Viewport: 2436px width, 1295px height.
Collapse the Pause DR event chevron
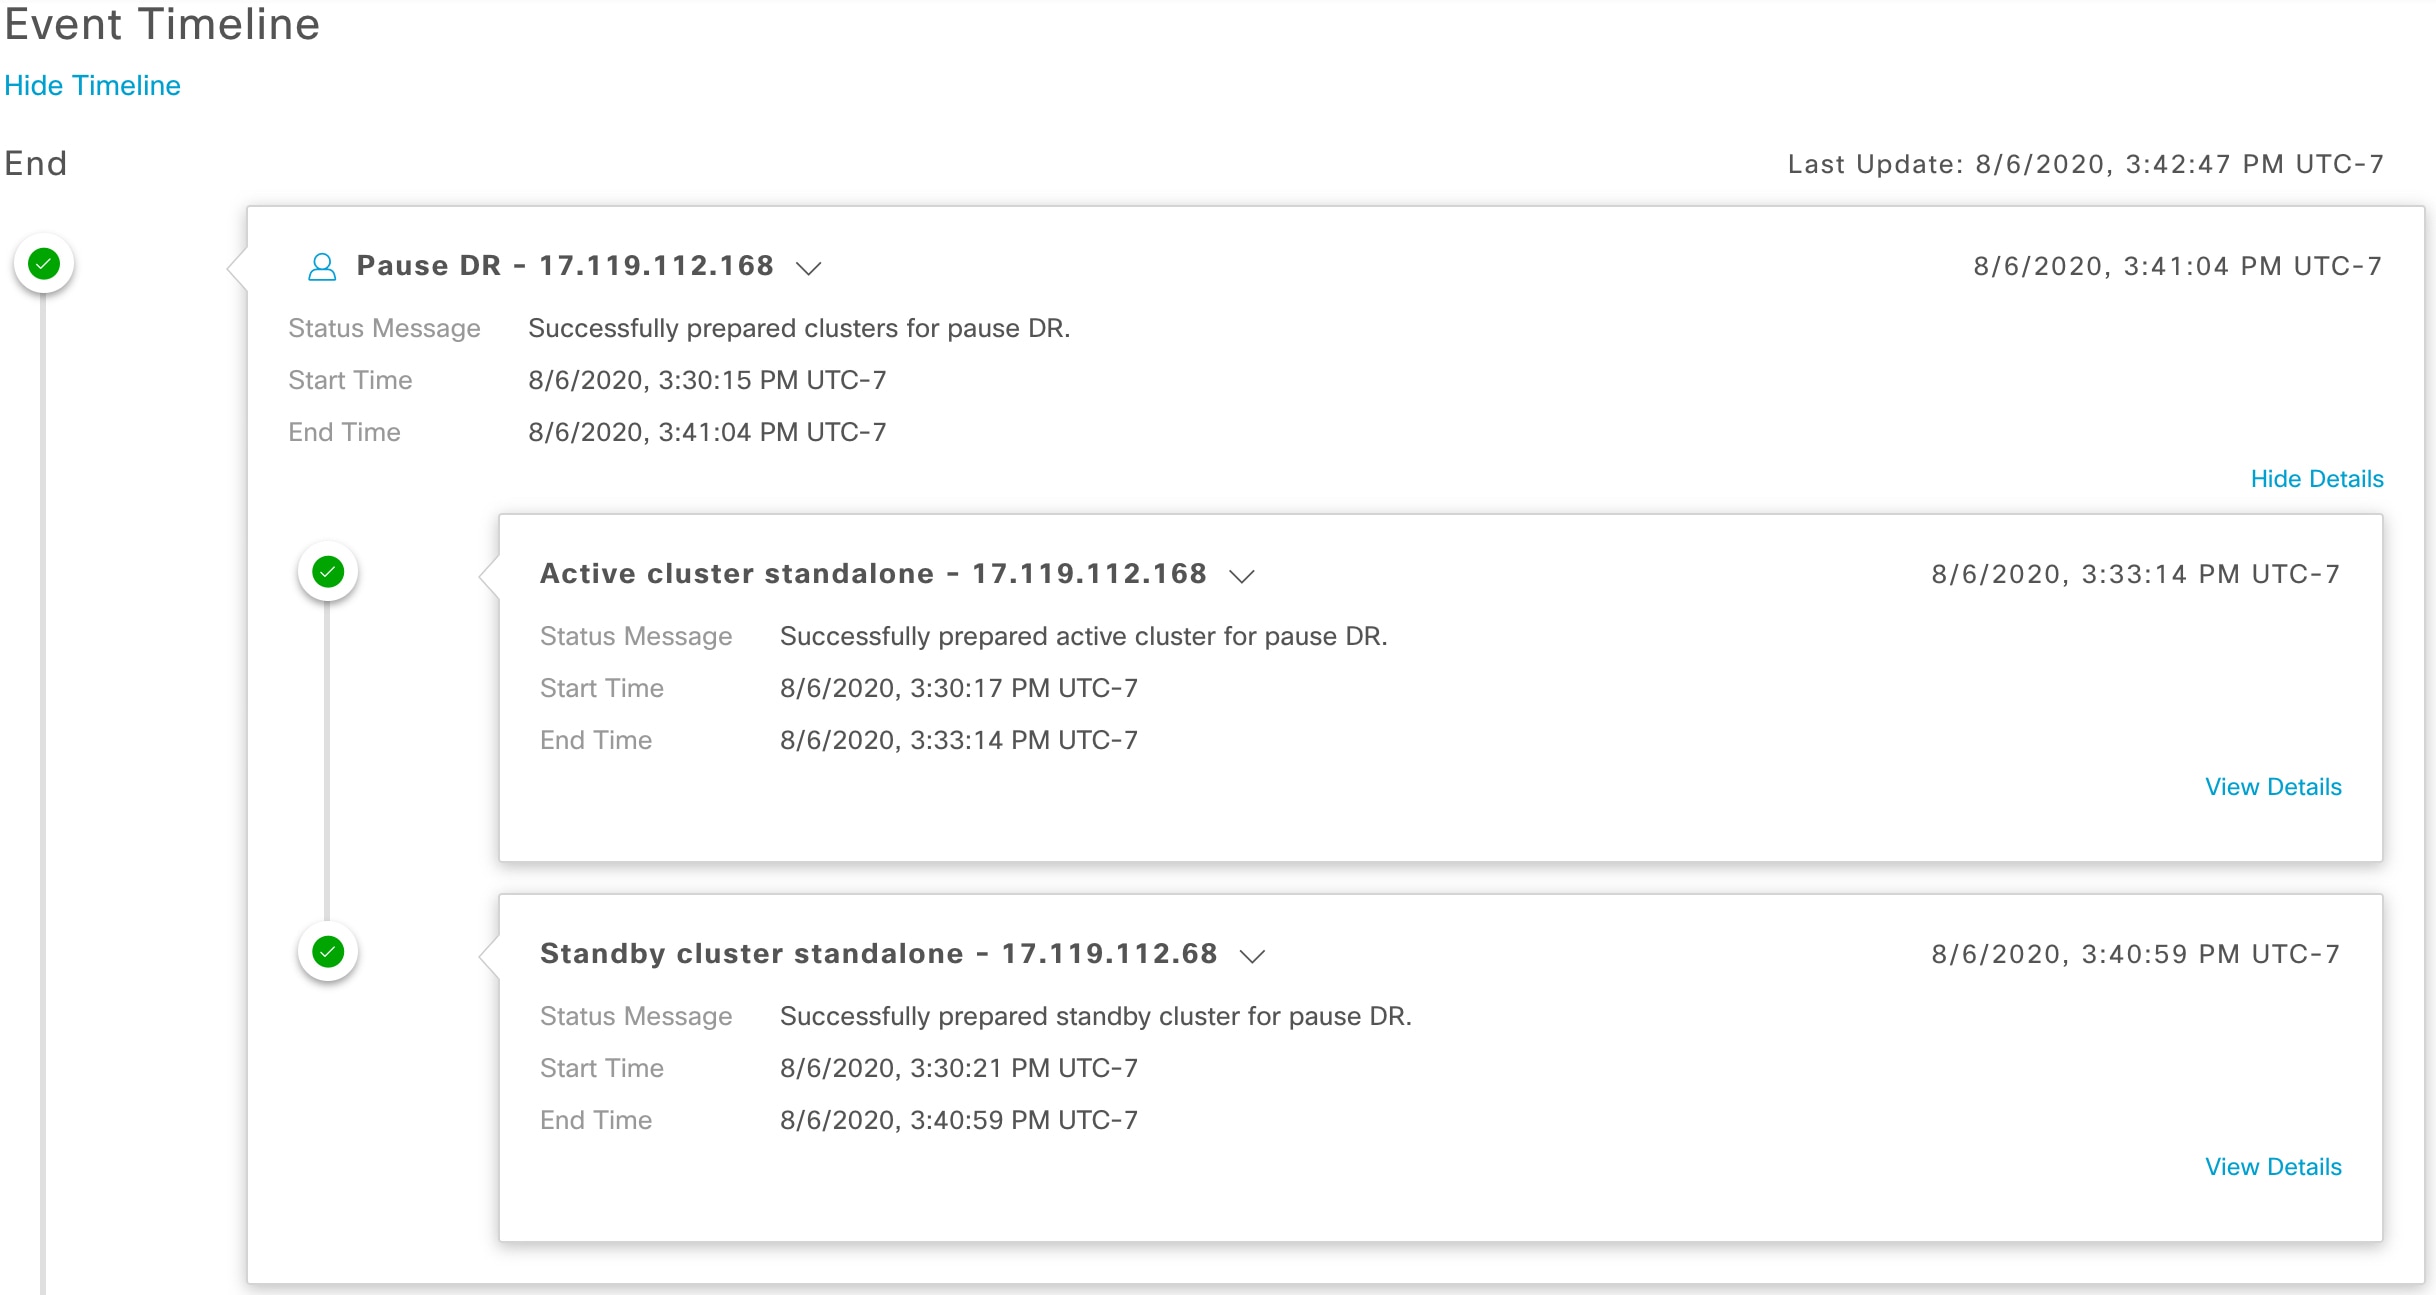[808, 268]
